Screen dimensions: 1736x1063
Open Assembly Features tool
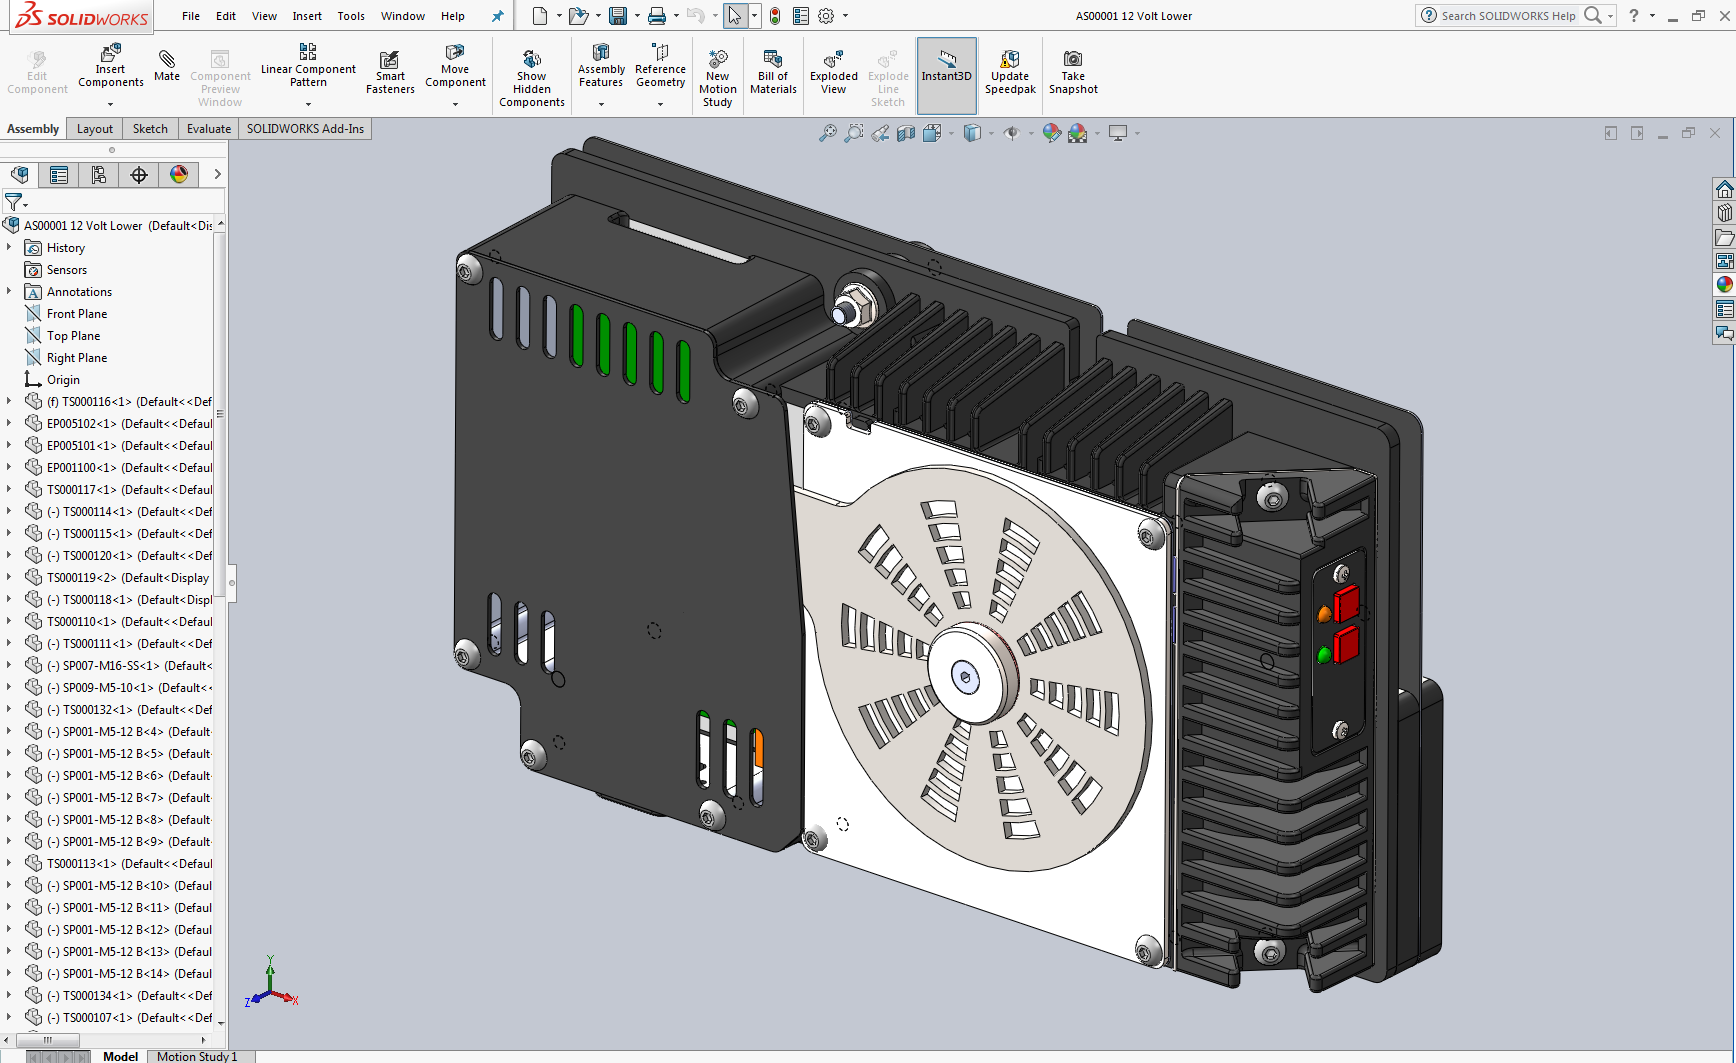tap(601, 66)
